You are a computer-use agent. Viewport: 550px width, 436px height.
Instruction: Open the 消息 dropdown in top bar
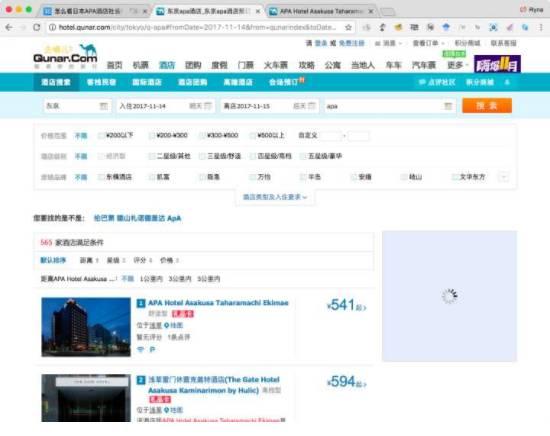(x=388, y=43)
